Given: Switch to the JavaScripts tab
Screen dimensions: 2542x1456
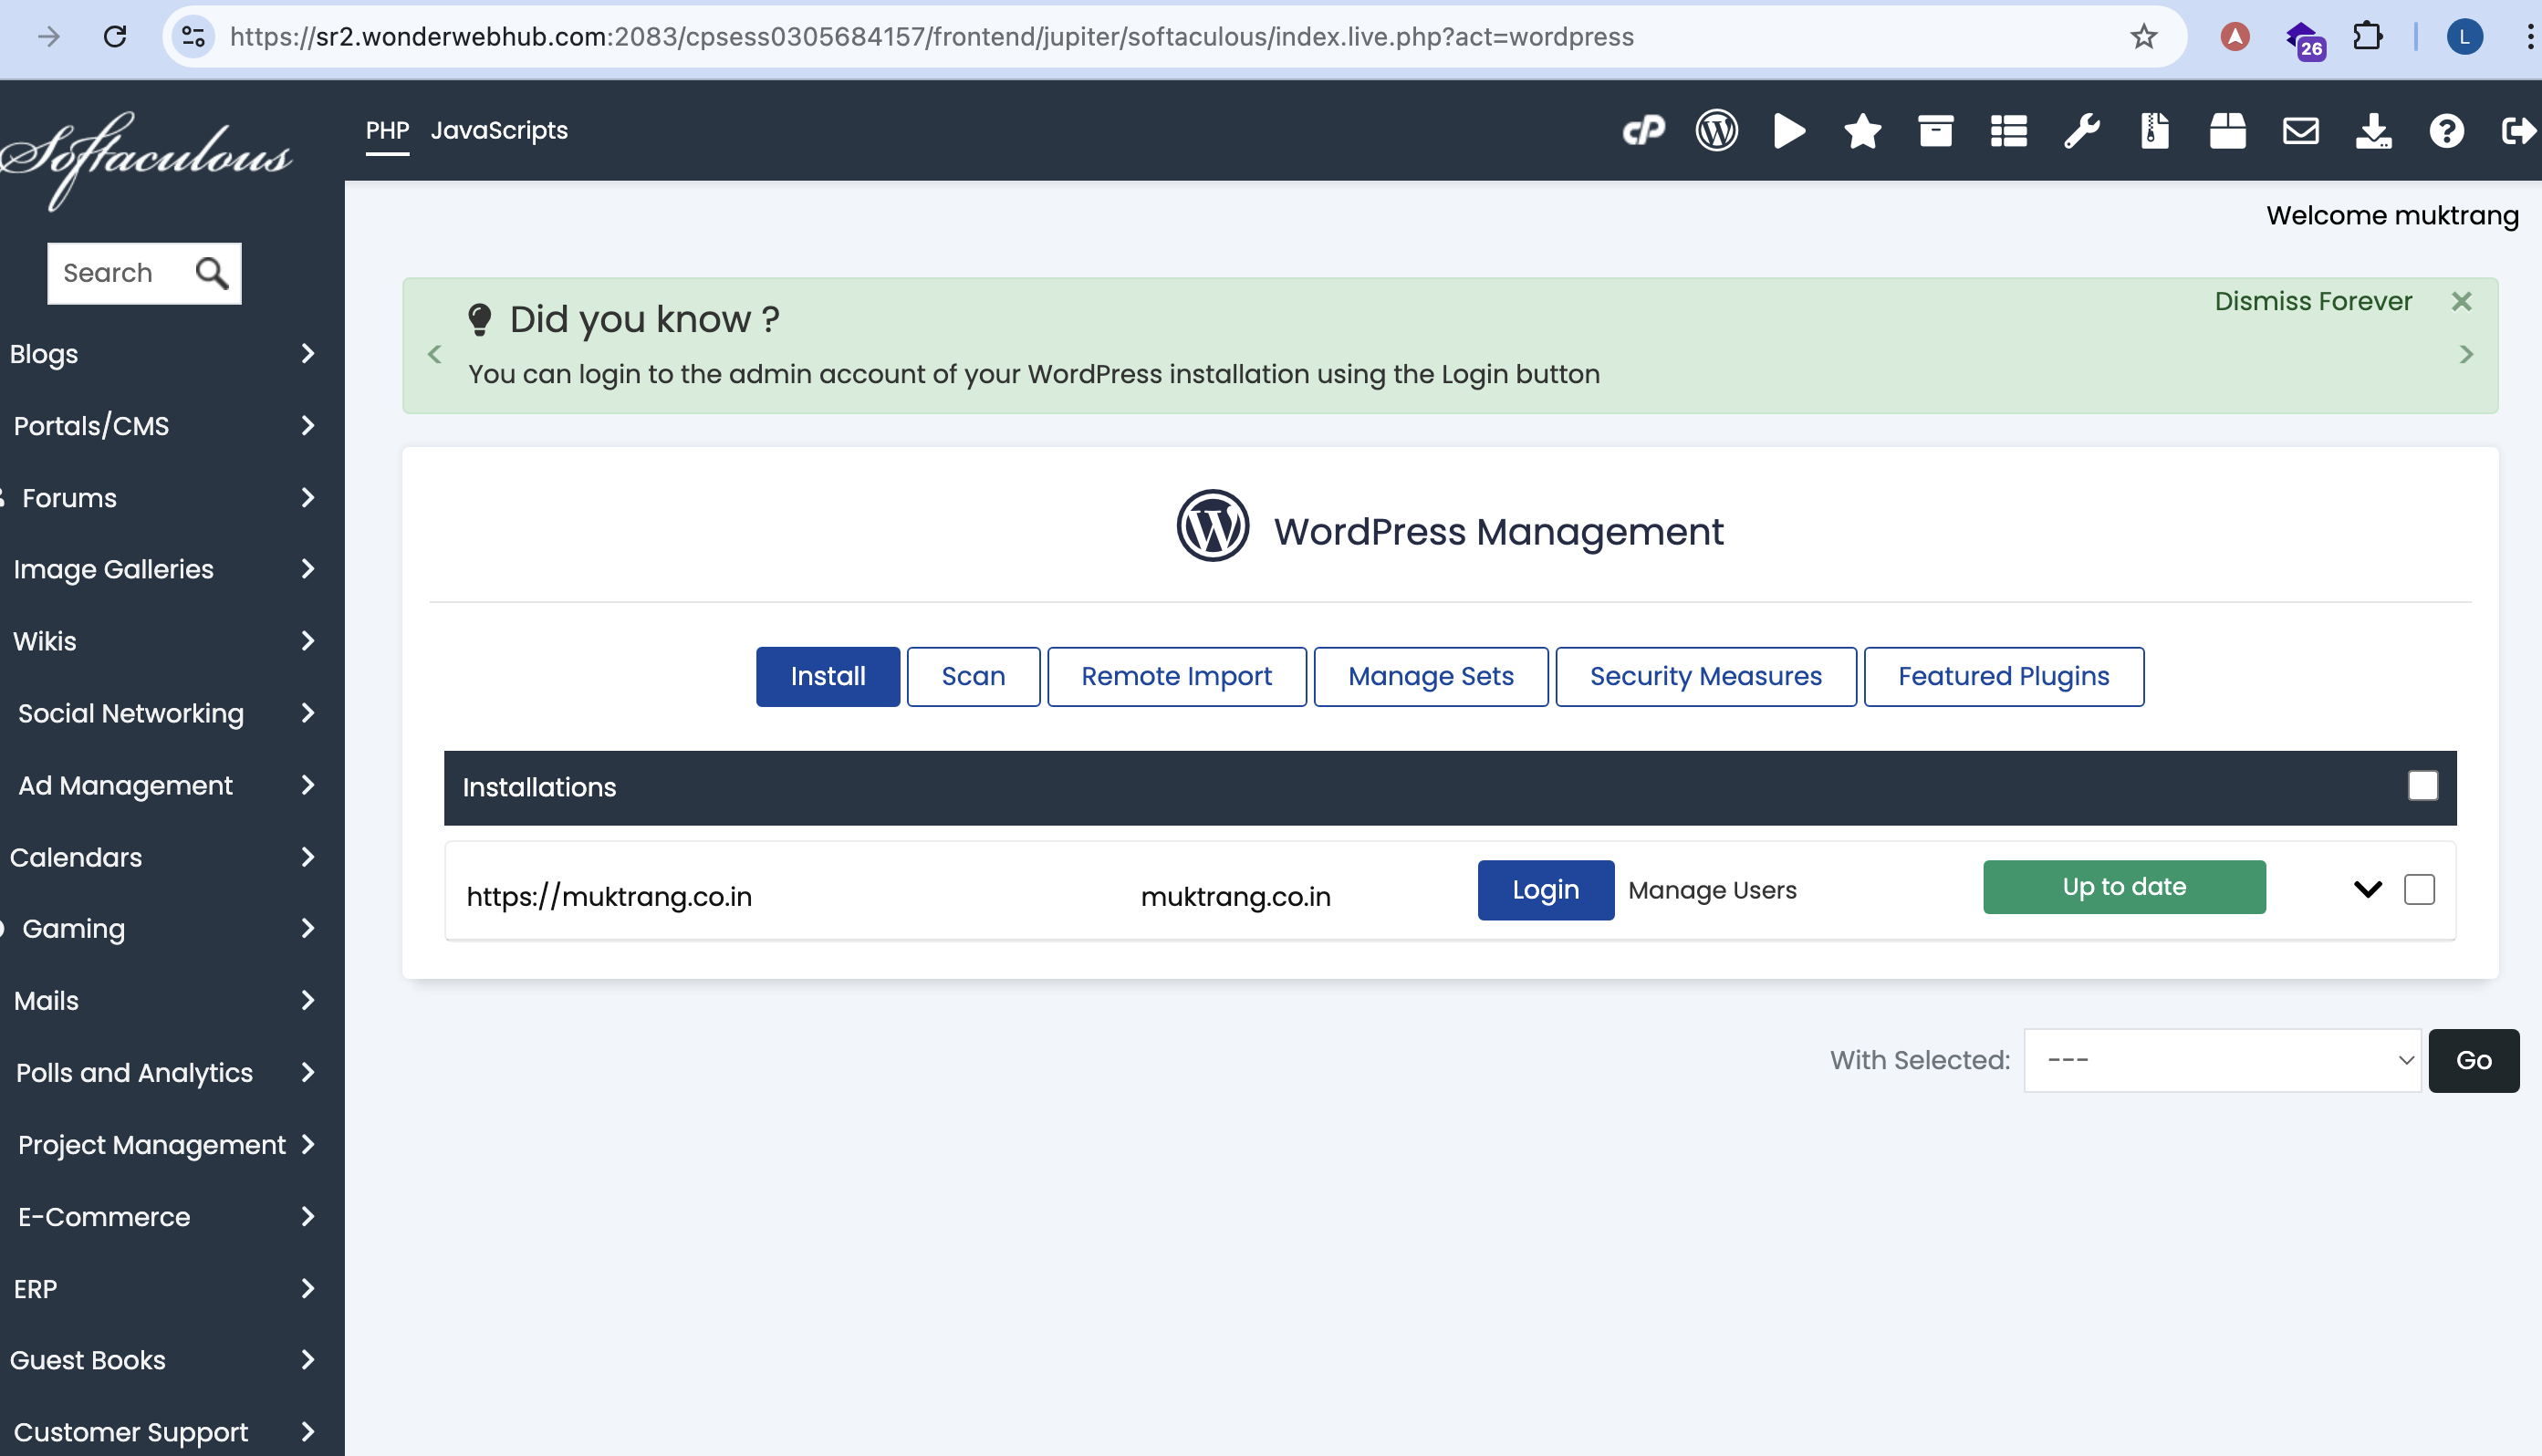Looking at the screenshot, I should click(499, 131).
